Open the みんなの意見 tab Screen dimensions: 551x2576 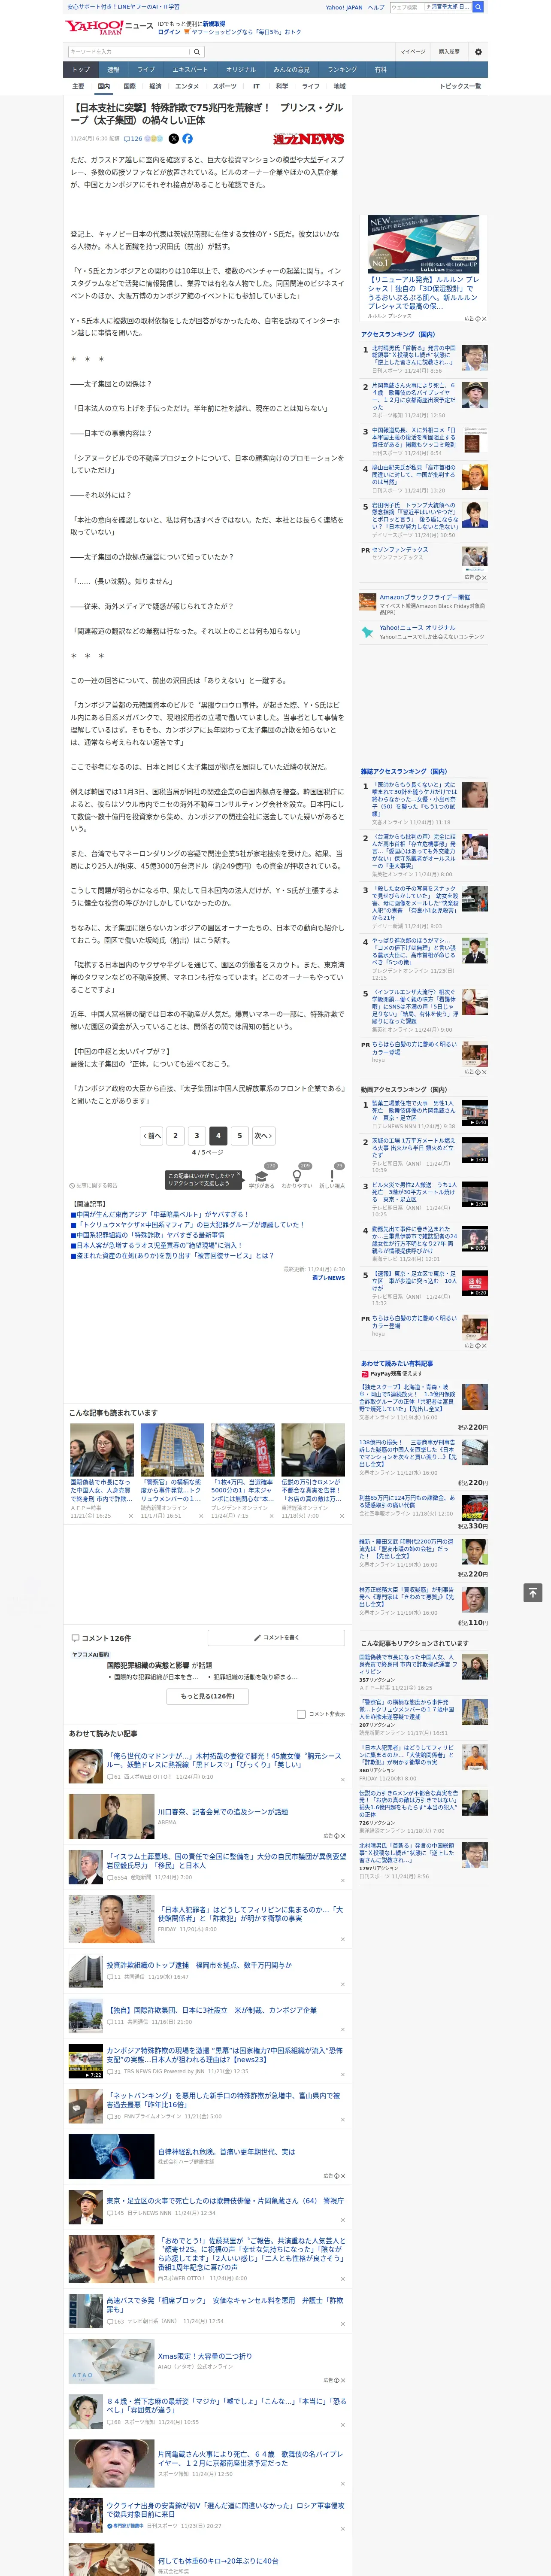coord(291,70)
